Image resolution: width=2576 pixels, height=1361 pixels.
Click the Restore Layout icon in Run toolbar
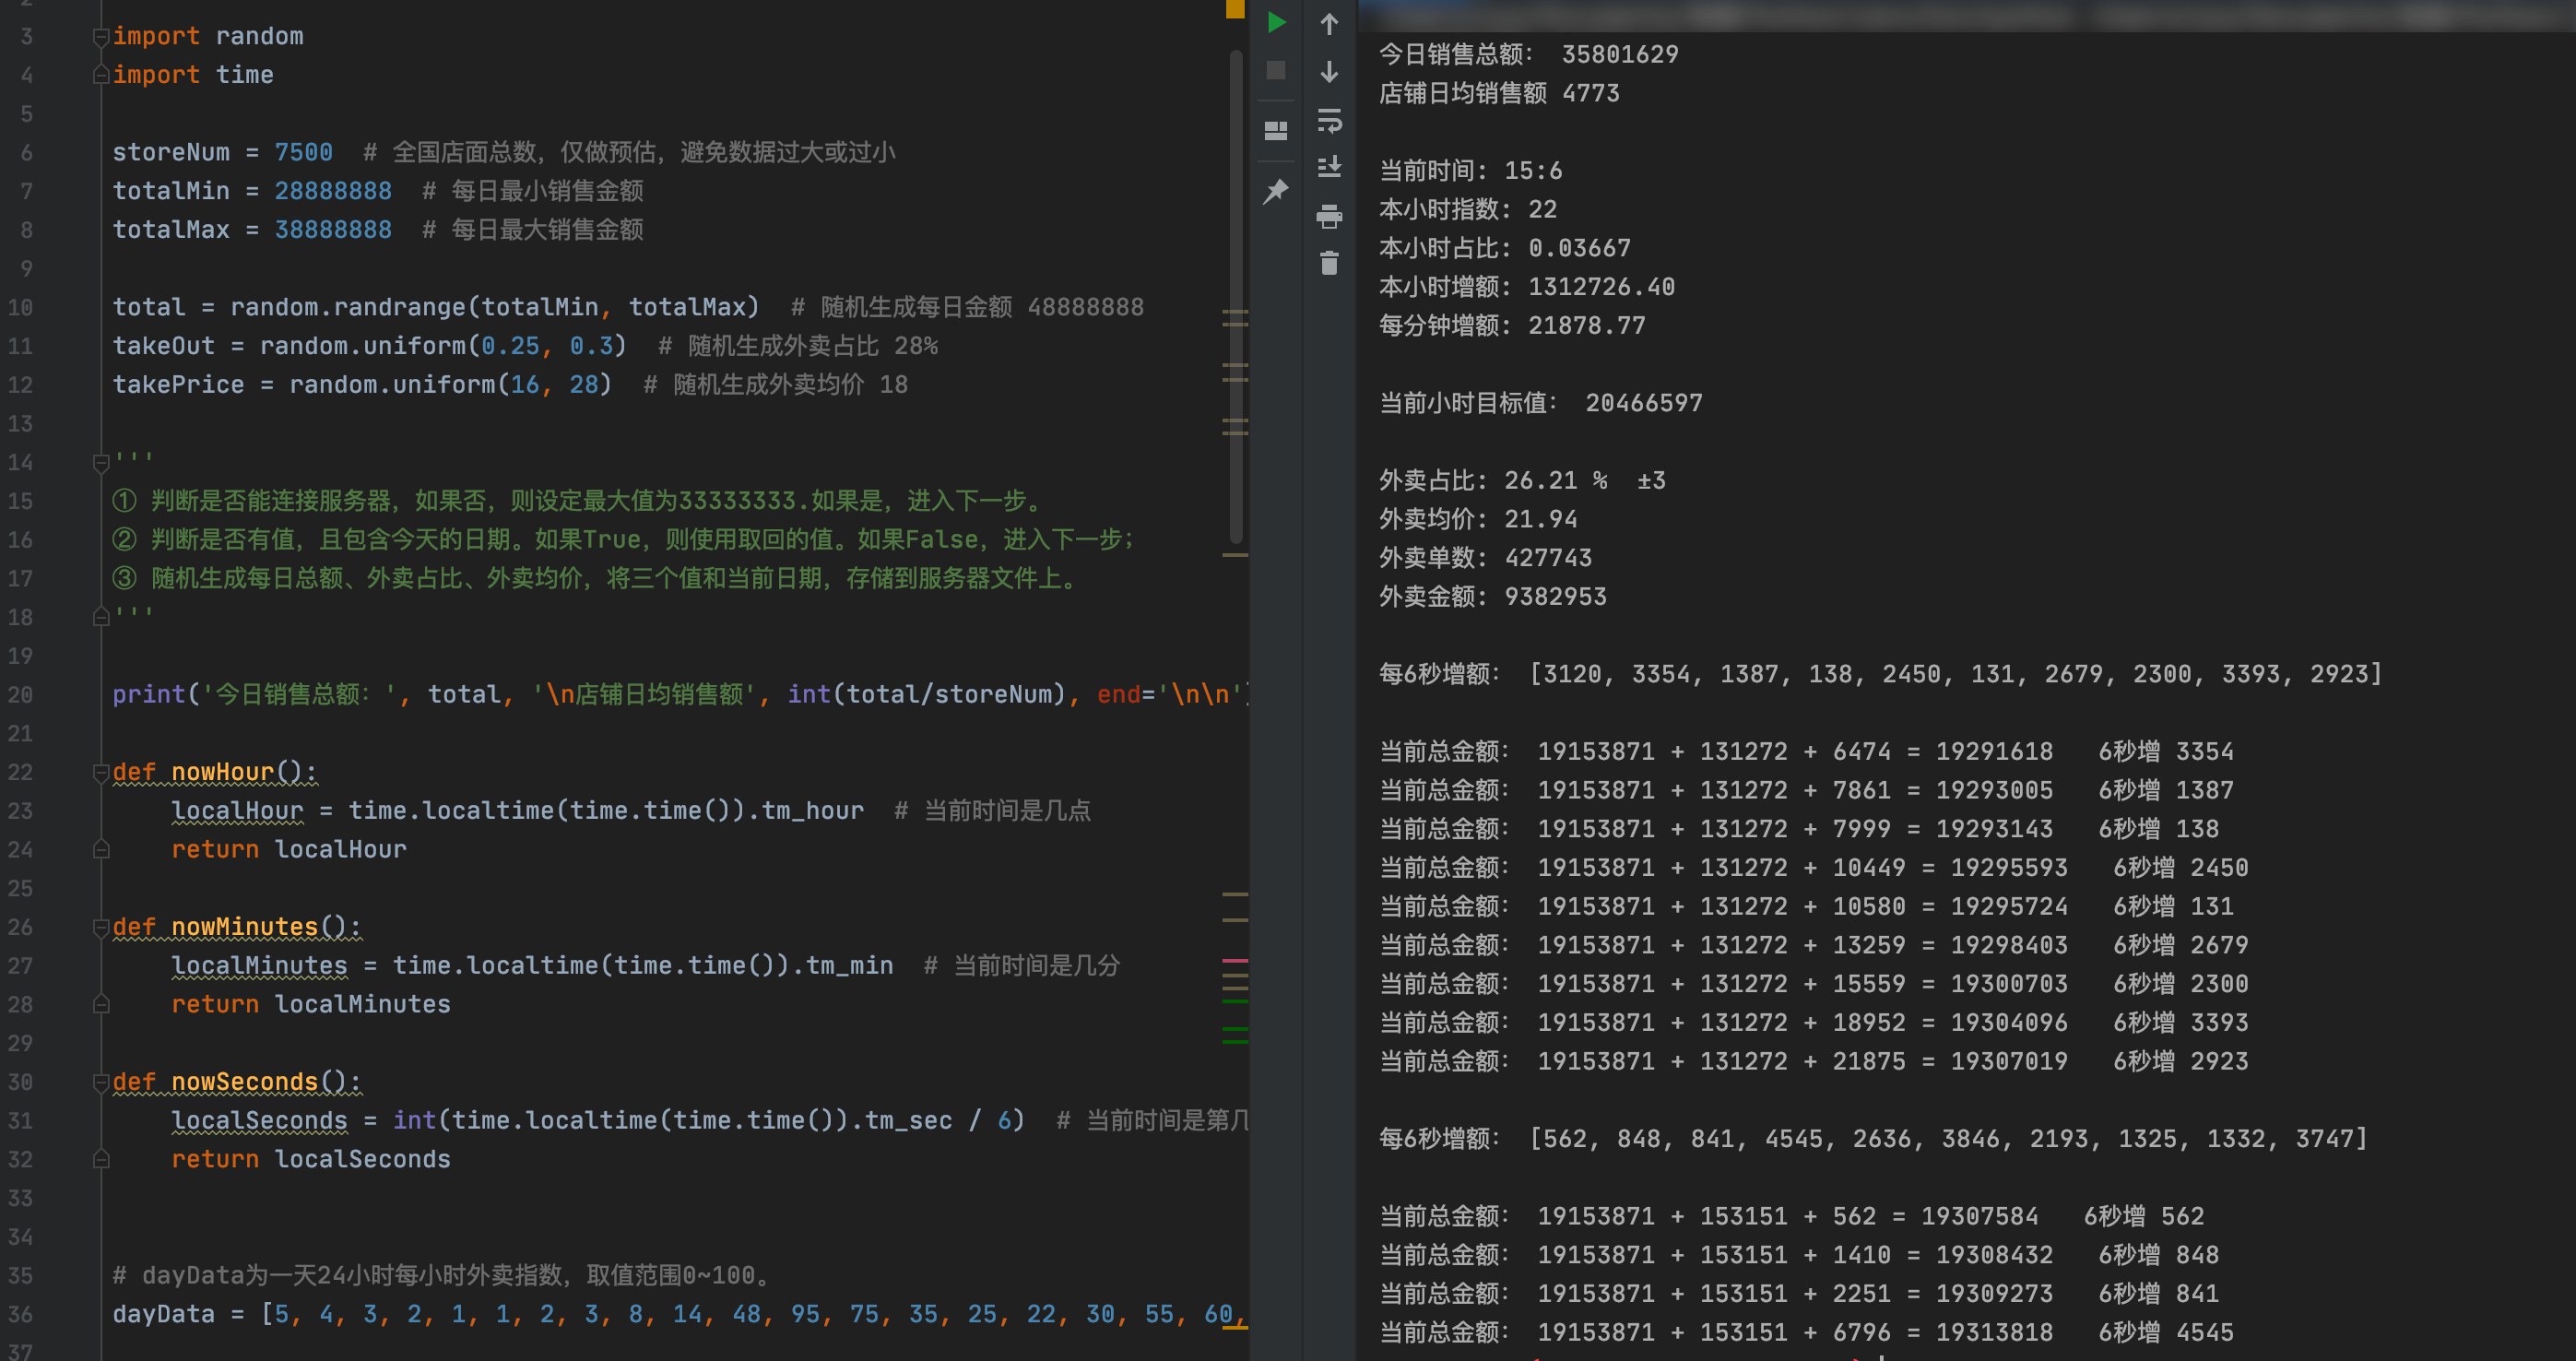1276,130
